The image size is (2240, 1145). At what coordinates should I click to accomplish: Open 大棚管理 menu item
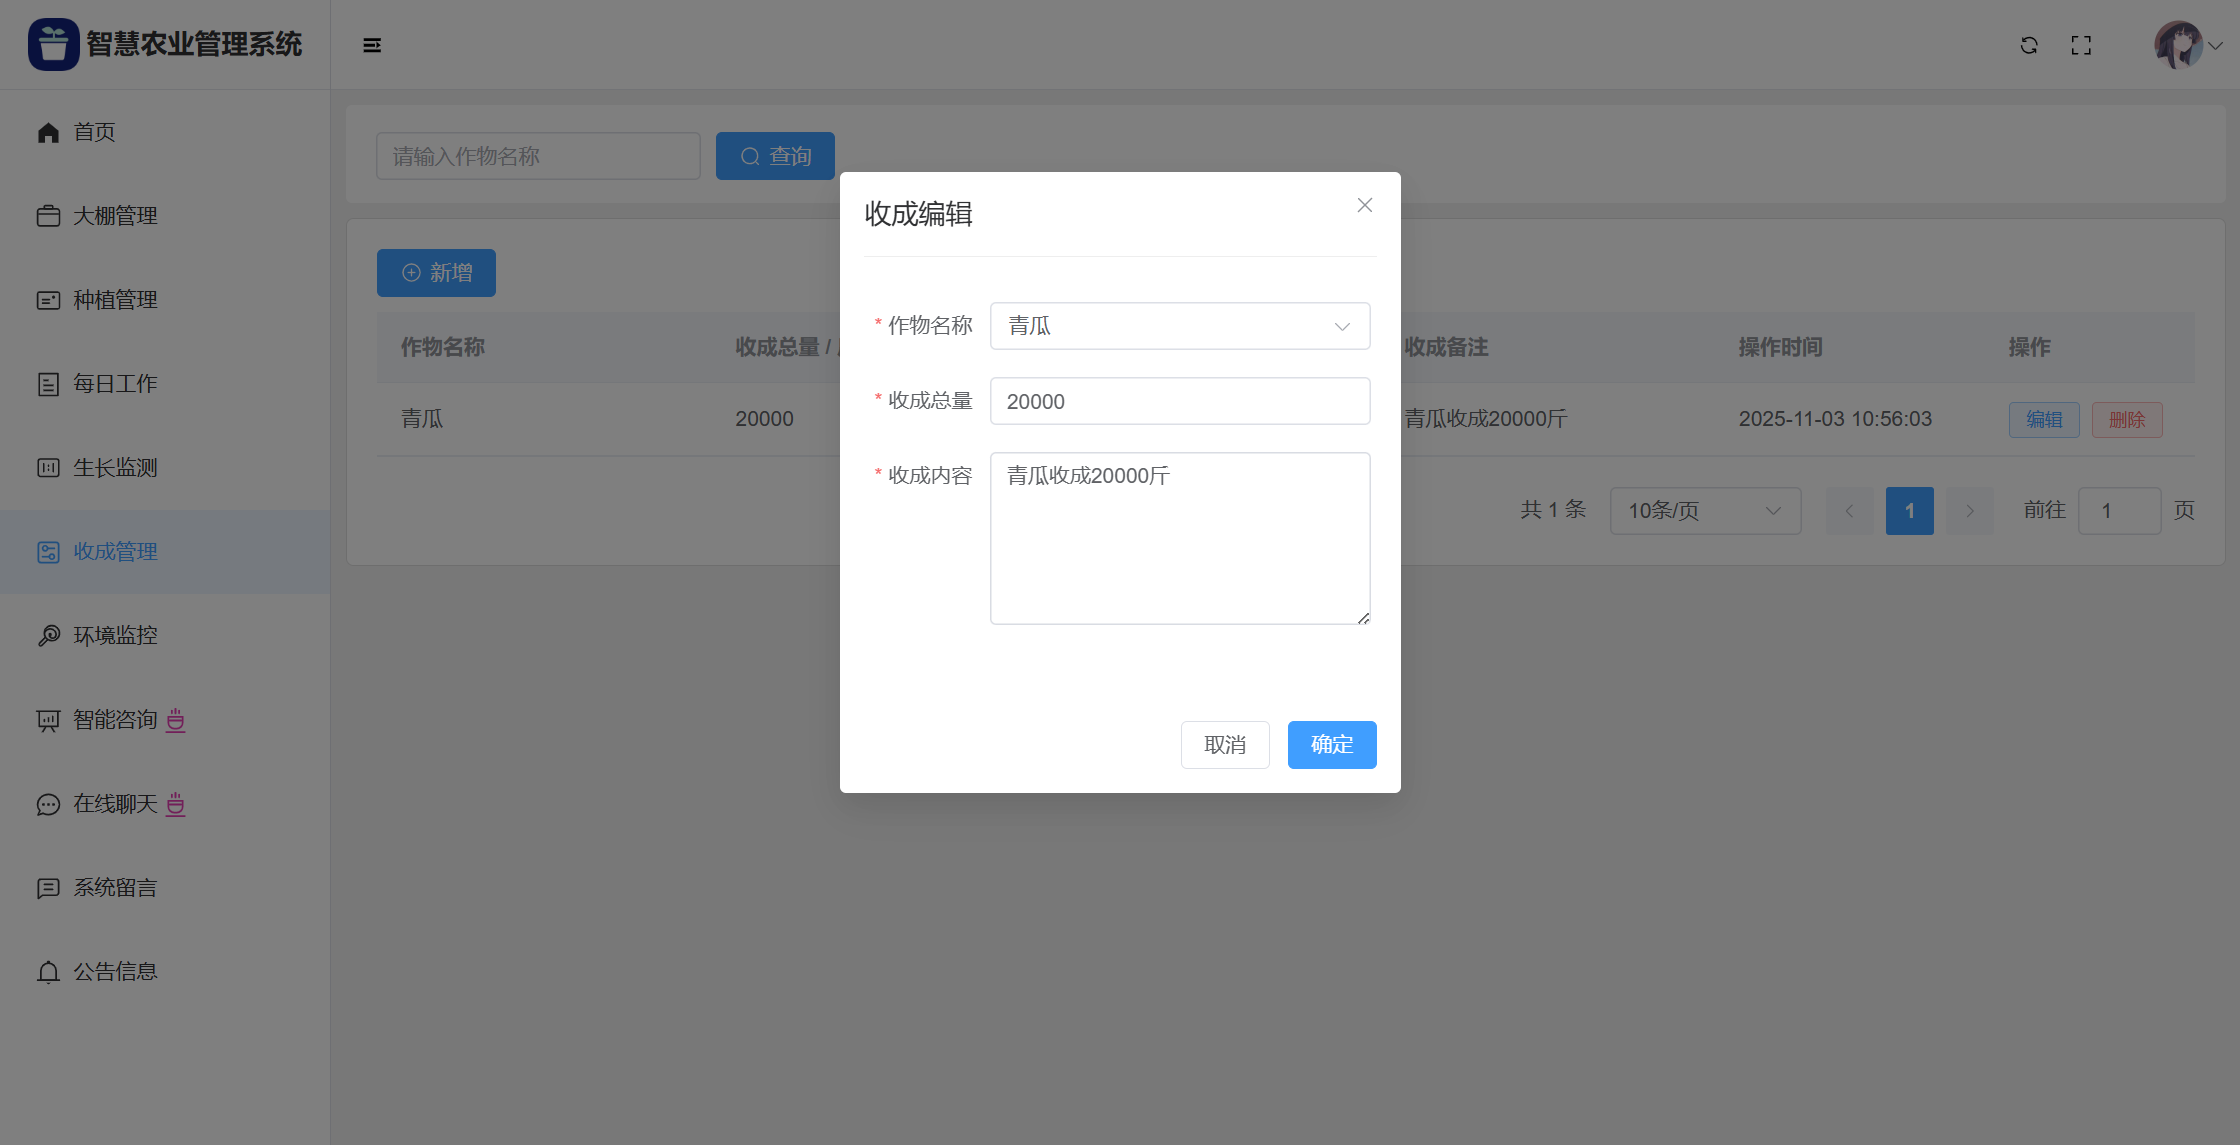(x=115, y=216)
